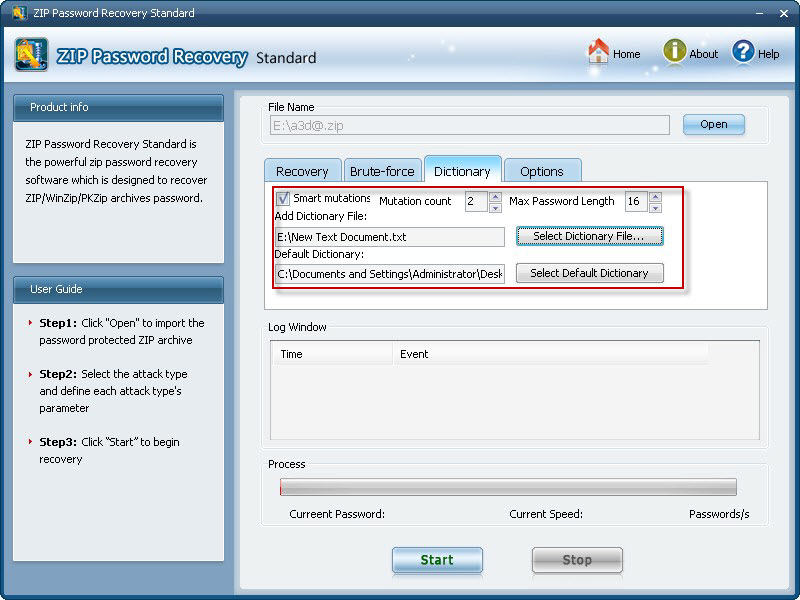Screen dimensions: 800x600
Task: Click the Step1 text in User Guide
Action: coord(121,332)
